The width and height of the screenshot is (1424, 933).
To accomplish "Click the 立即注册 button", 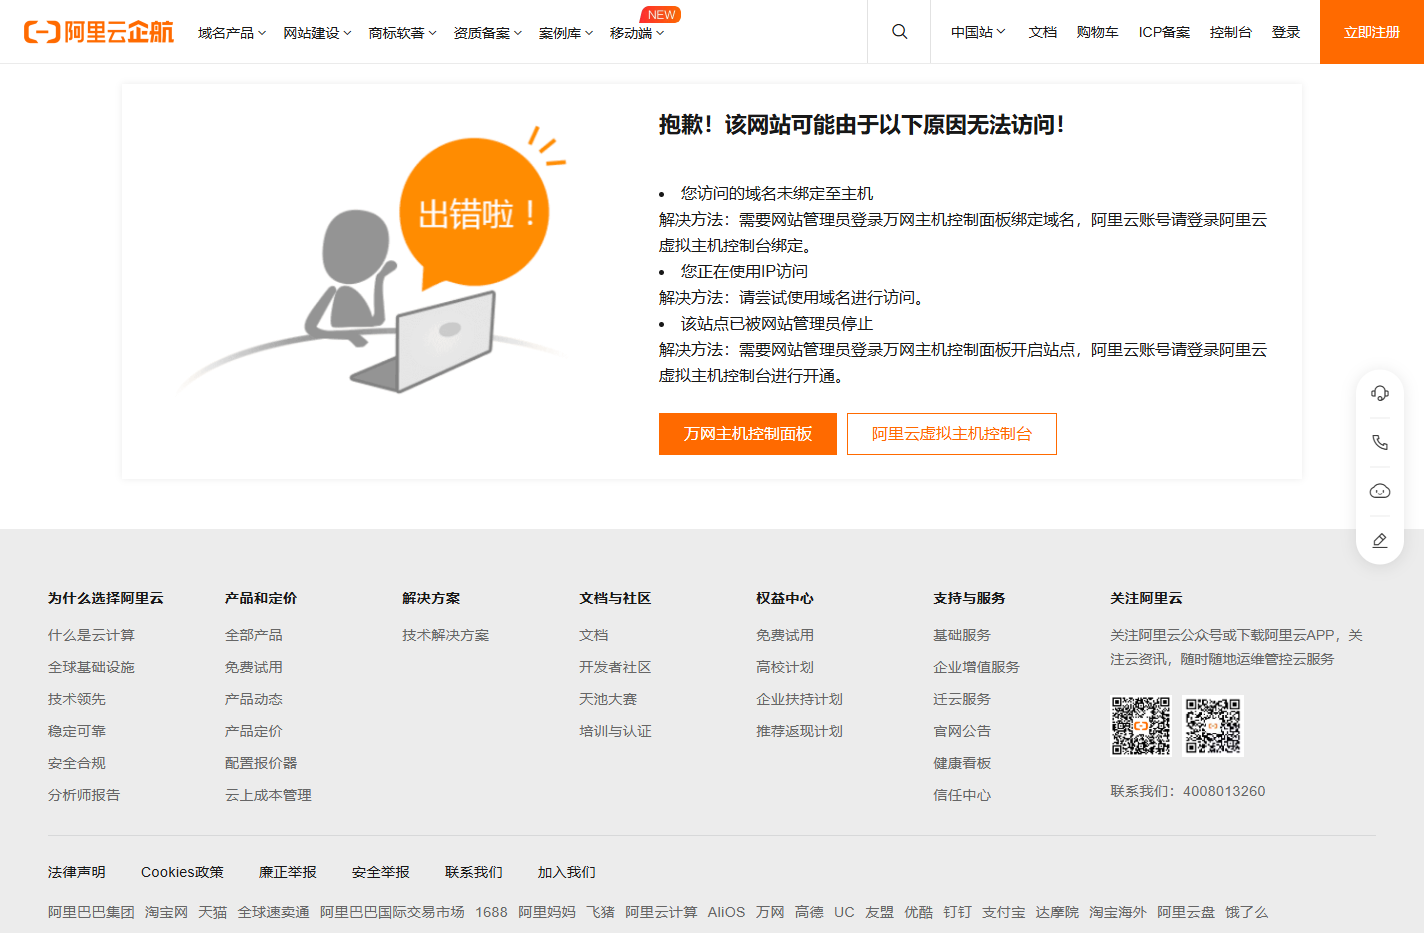I will coord(1372,32).
